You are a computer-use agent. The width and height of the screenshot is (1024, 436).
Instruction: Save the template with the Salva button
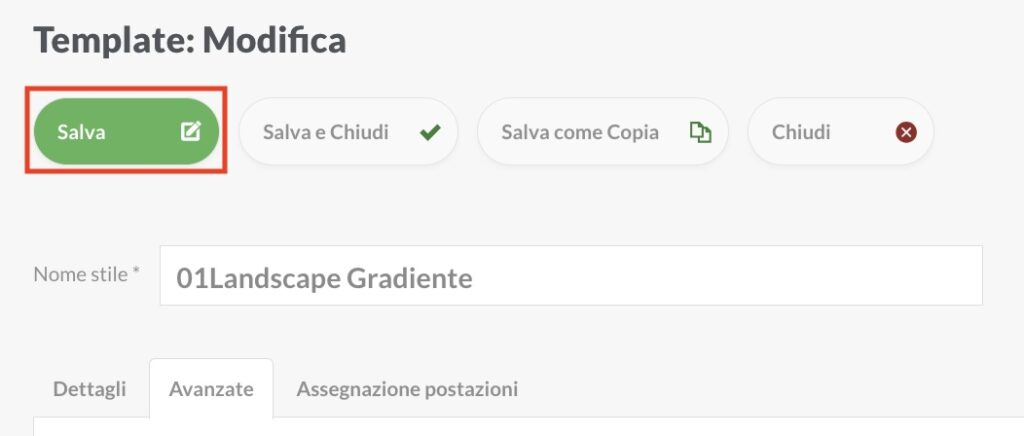126,132
